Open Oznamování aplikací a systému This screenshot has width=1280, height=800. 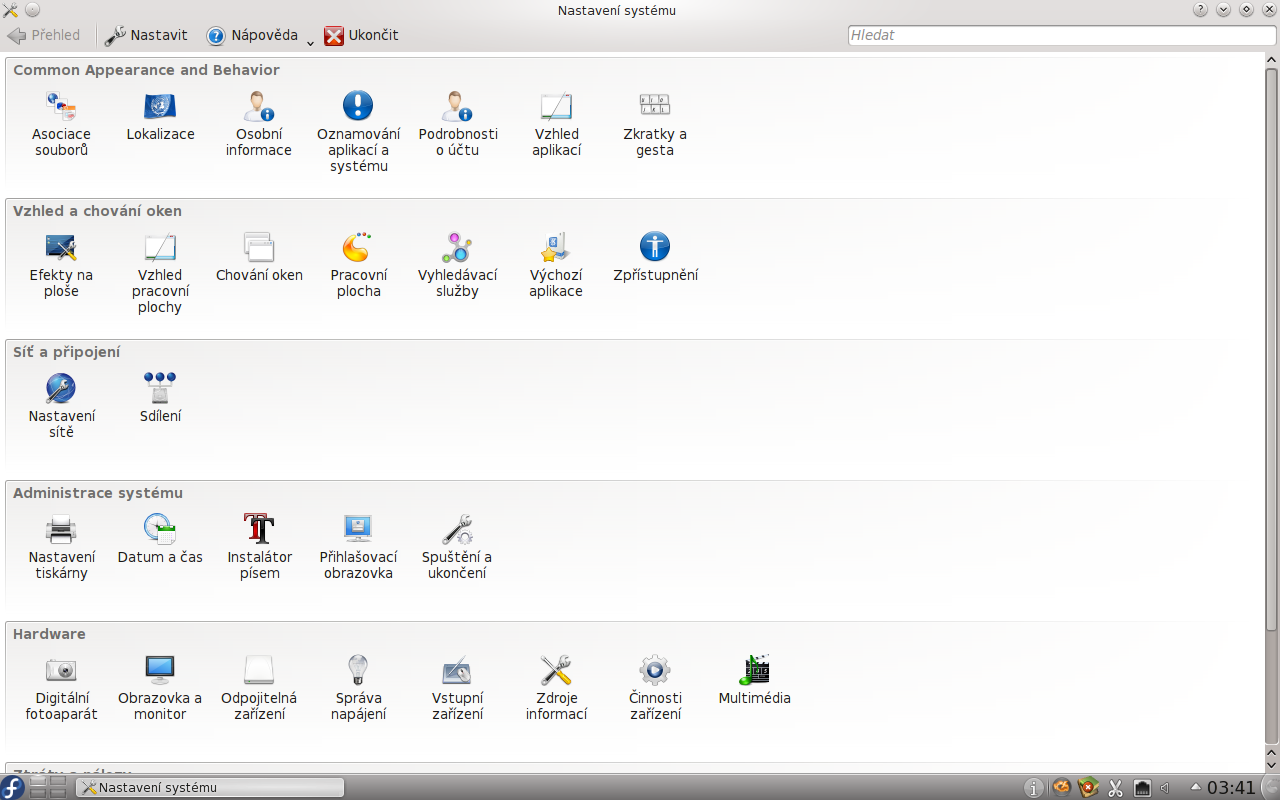click(x=358, y=132)
